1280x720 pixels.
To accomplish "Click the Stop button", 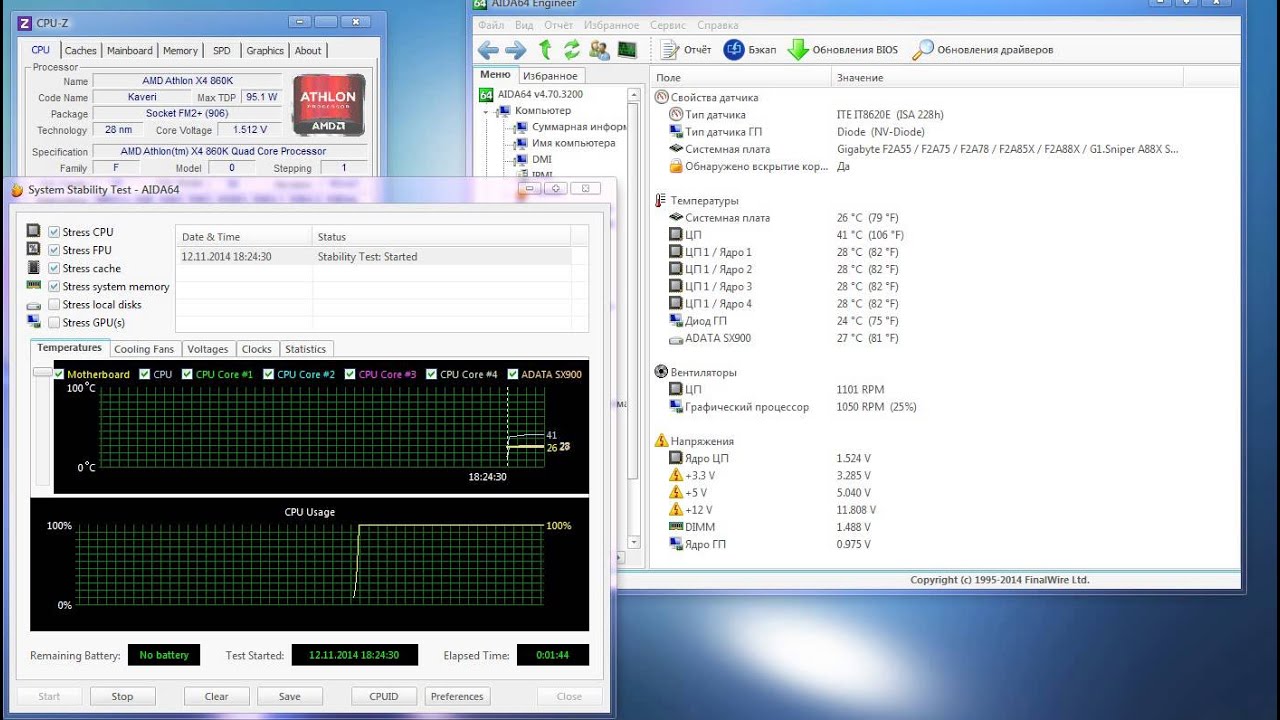I will tap(122, 696).
